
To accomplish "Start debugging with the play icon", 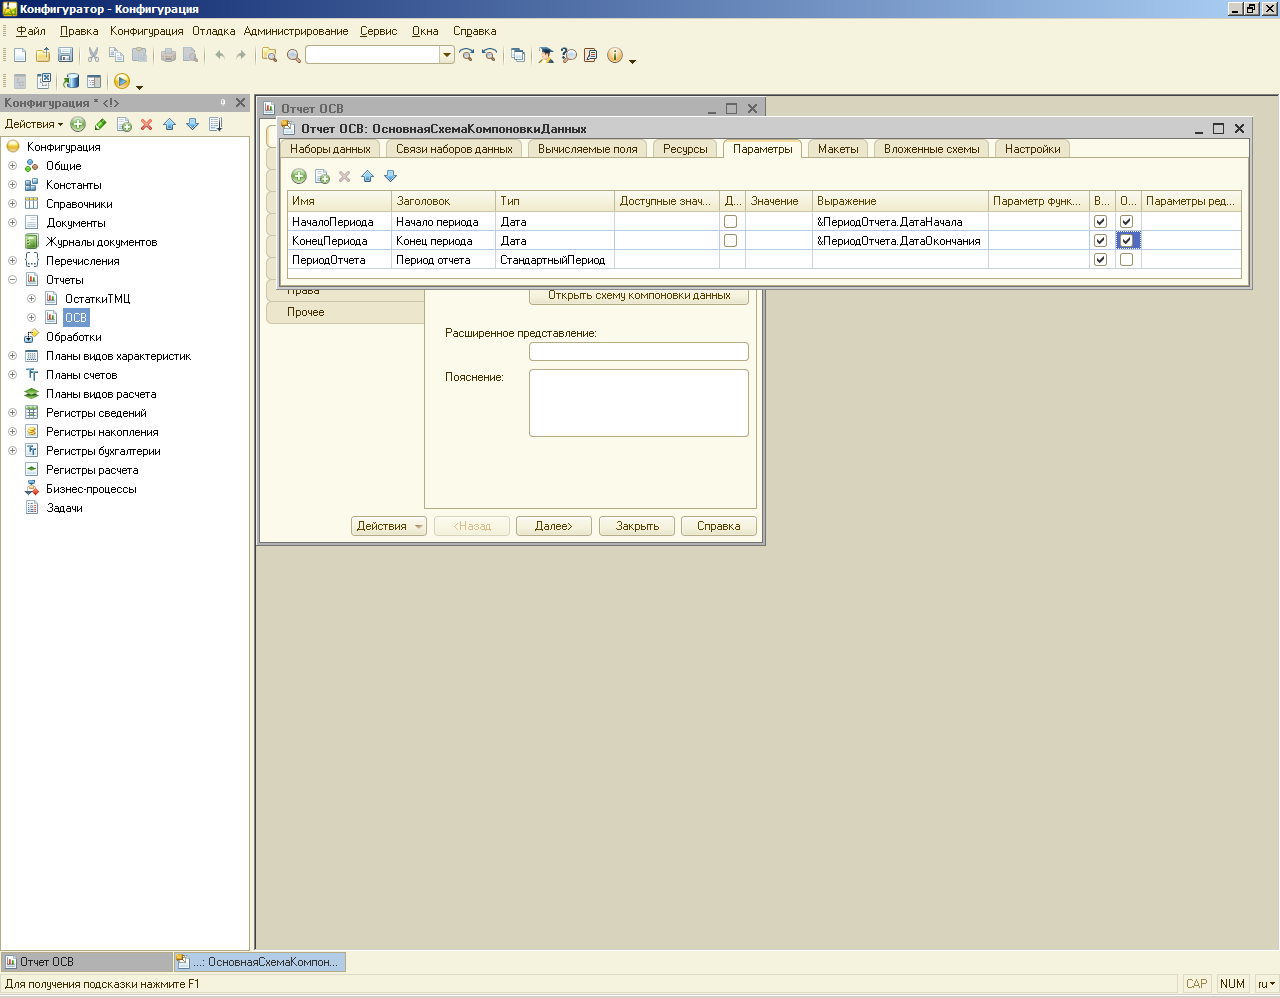I will [122, 81].
